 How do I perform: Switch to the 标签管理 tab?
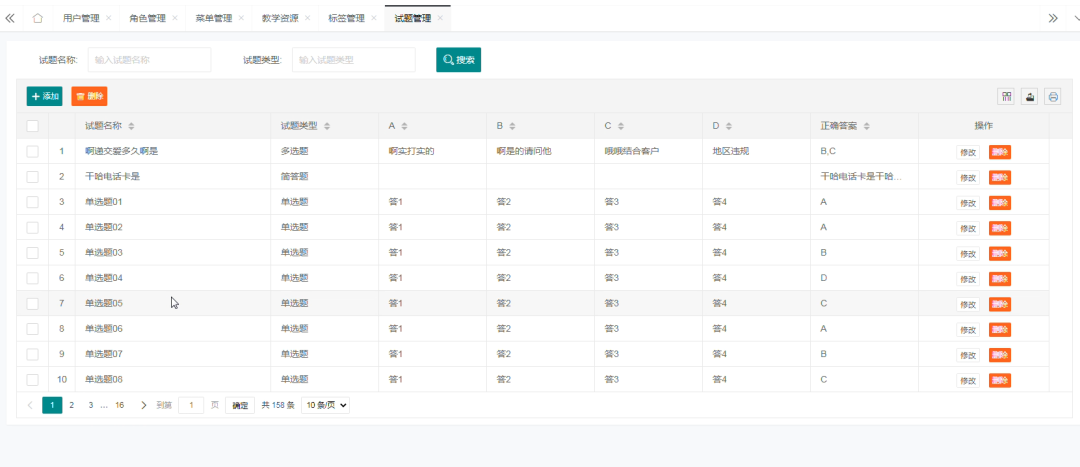346,19
